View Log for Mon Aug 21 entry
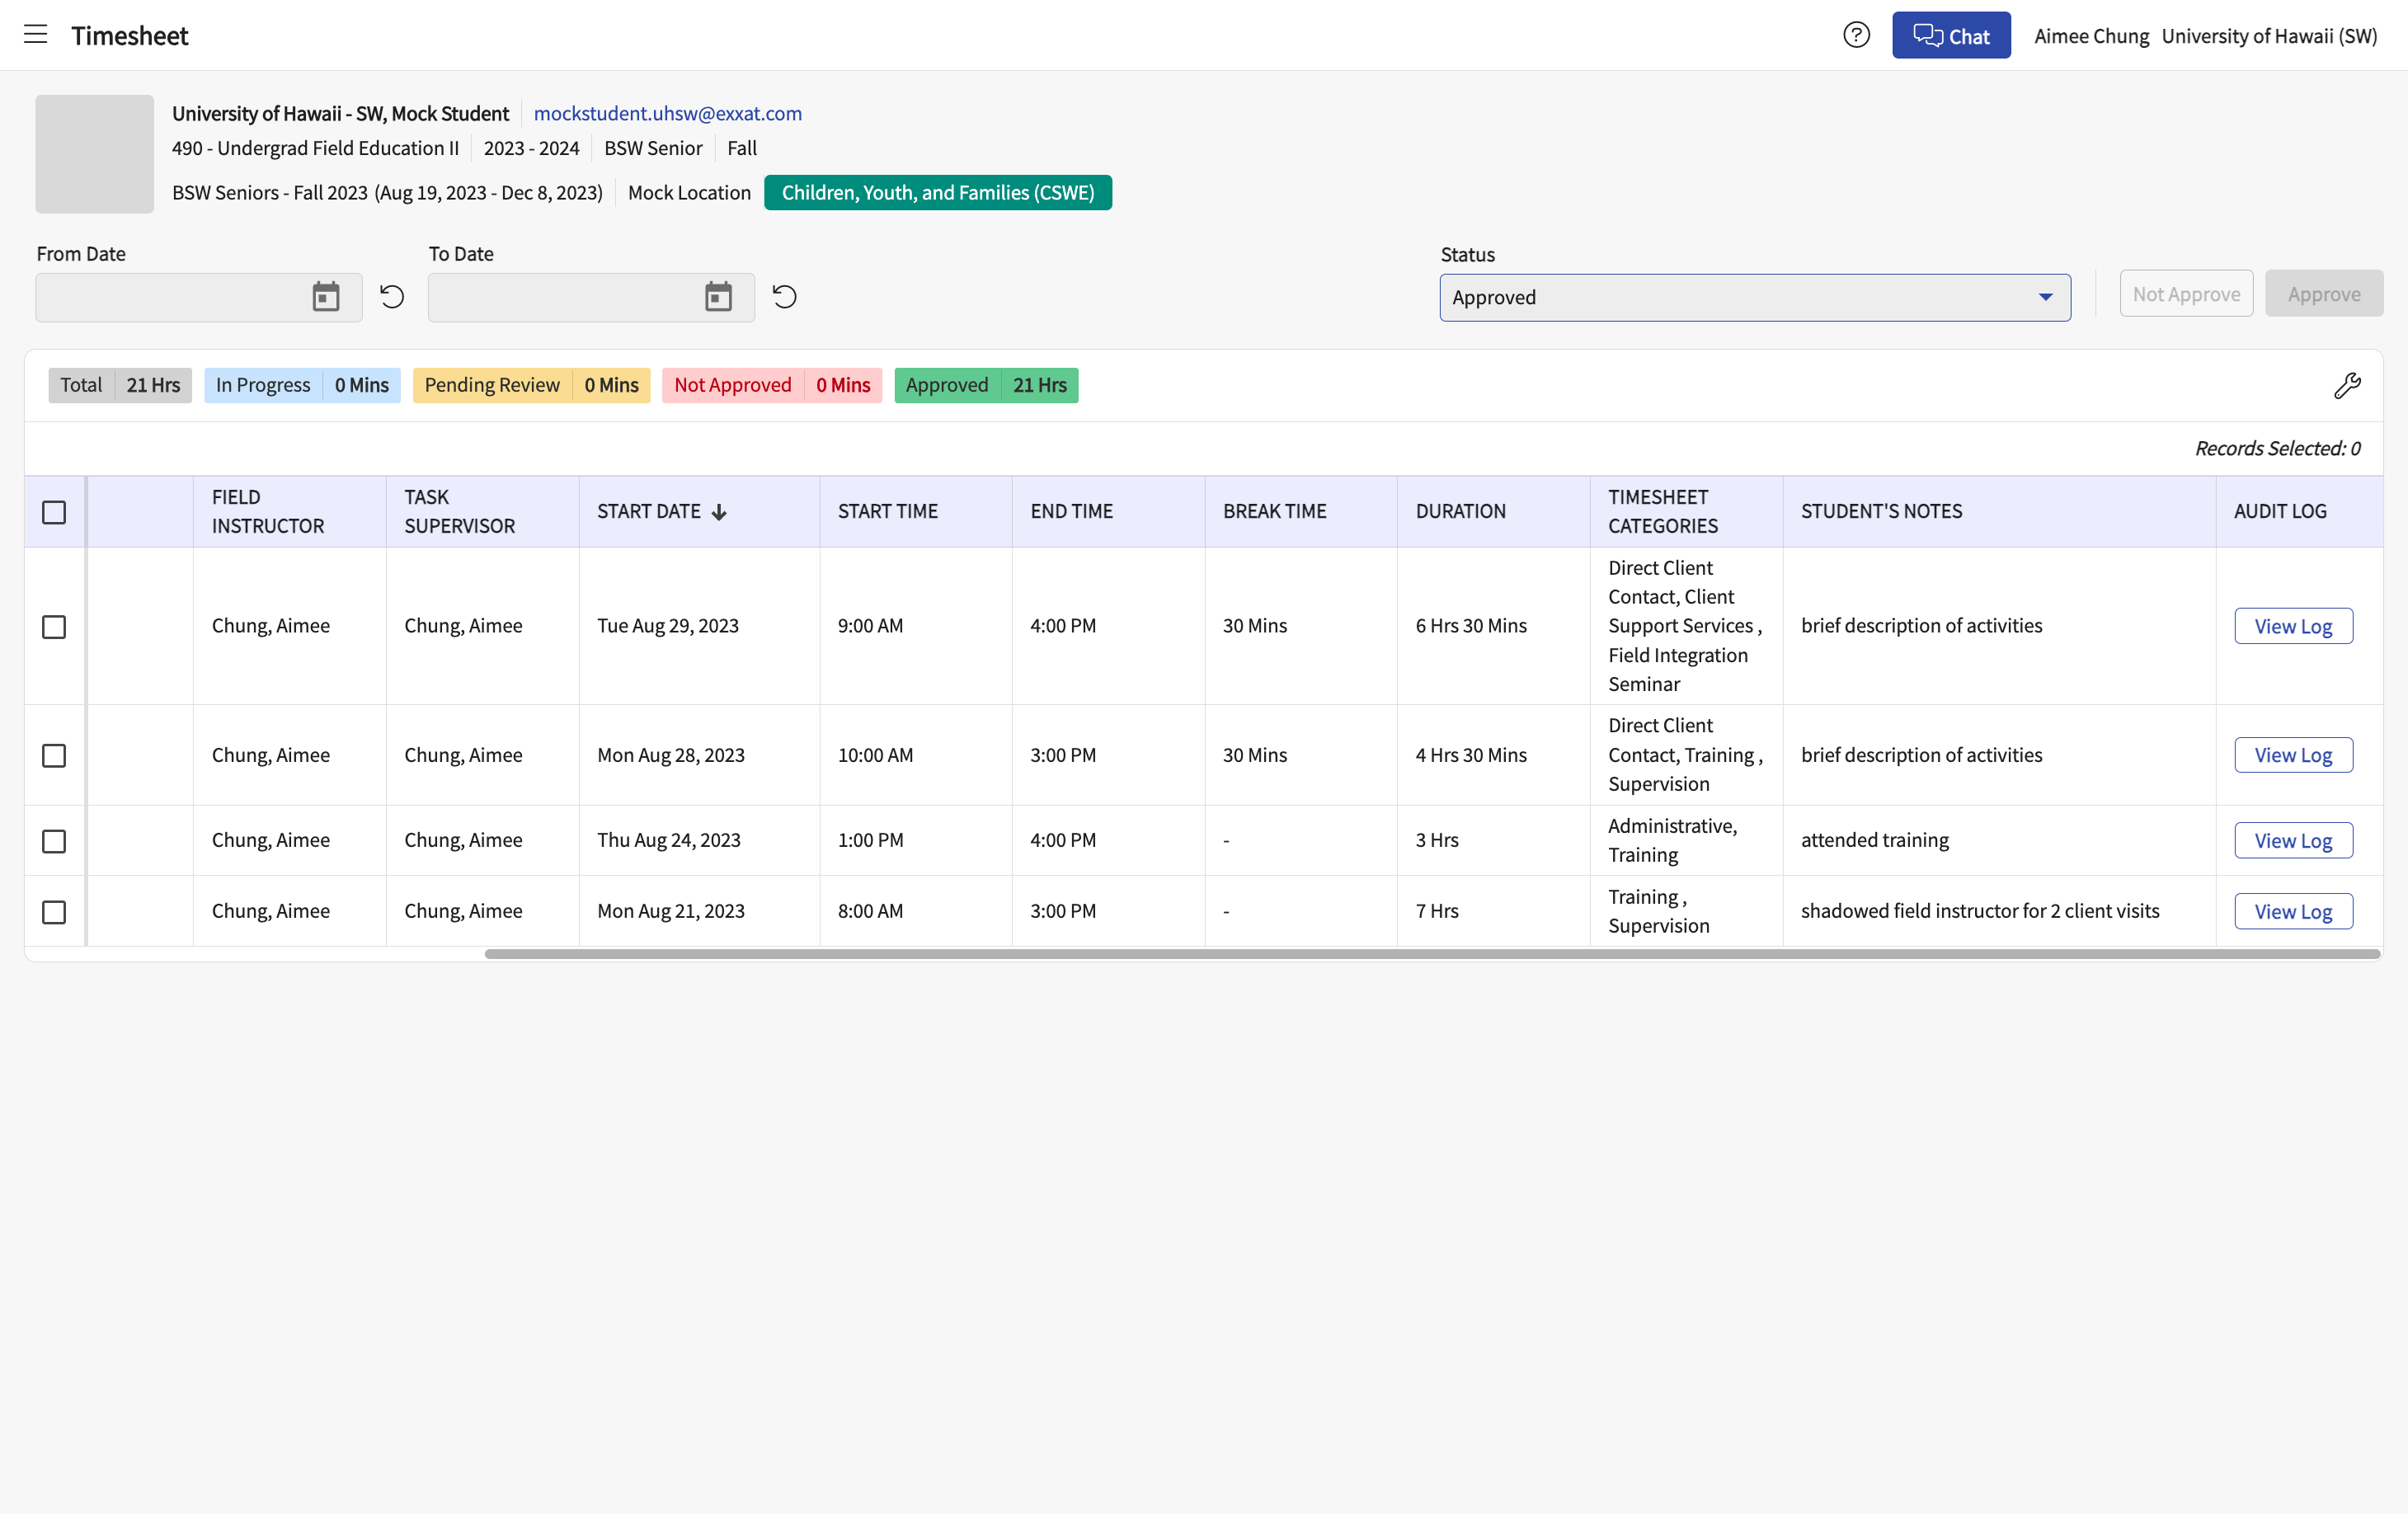Viewport: 2408px width, 1514px height. pos(2293,912)
